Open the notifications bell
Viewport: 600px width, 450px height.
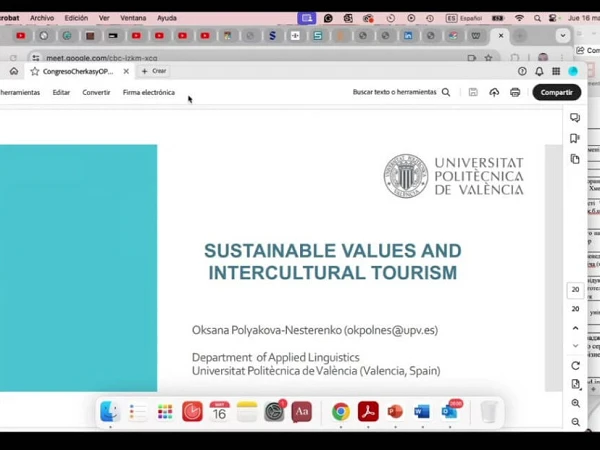pyautogui.click(x=539, y=71)
